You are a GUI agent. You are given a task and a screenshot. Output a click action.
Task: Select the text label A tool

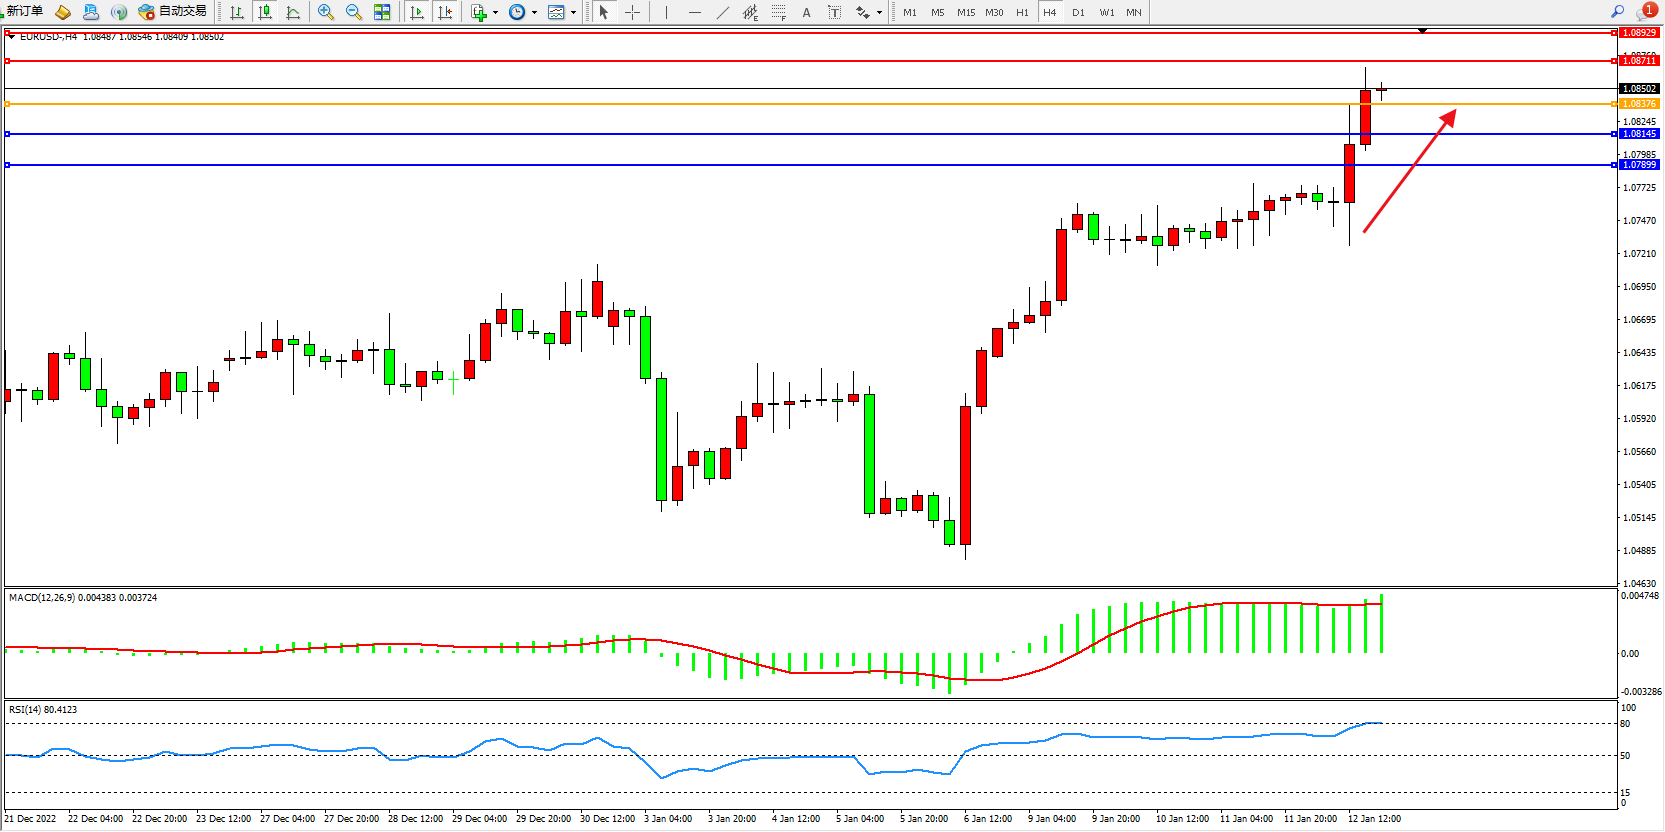click(806, 12)
